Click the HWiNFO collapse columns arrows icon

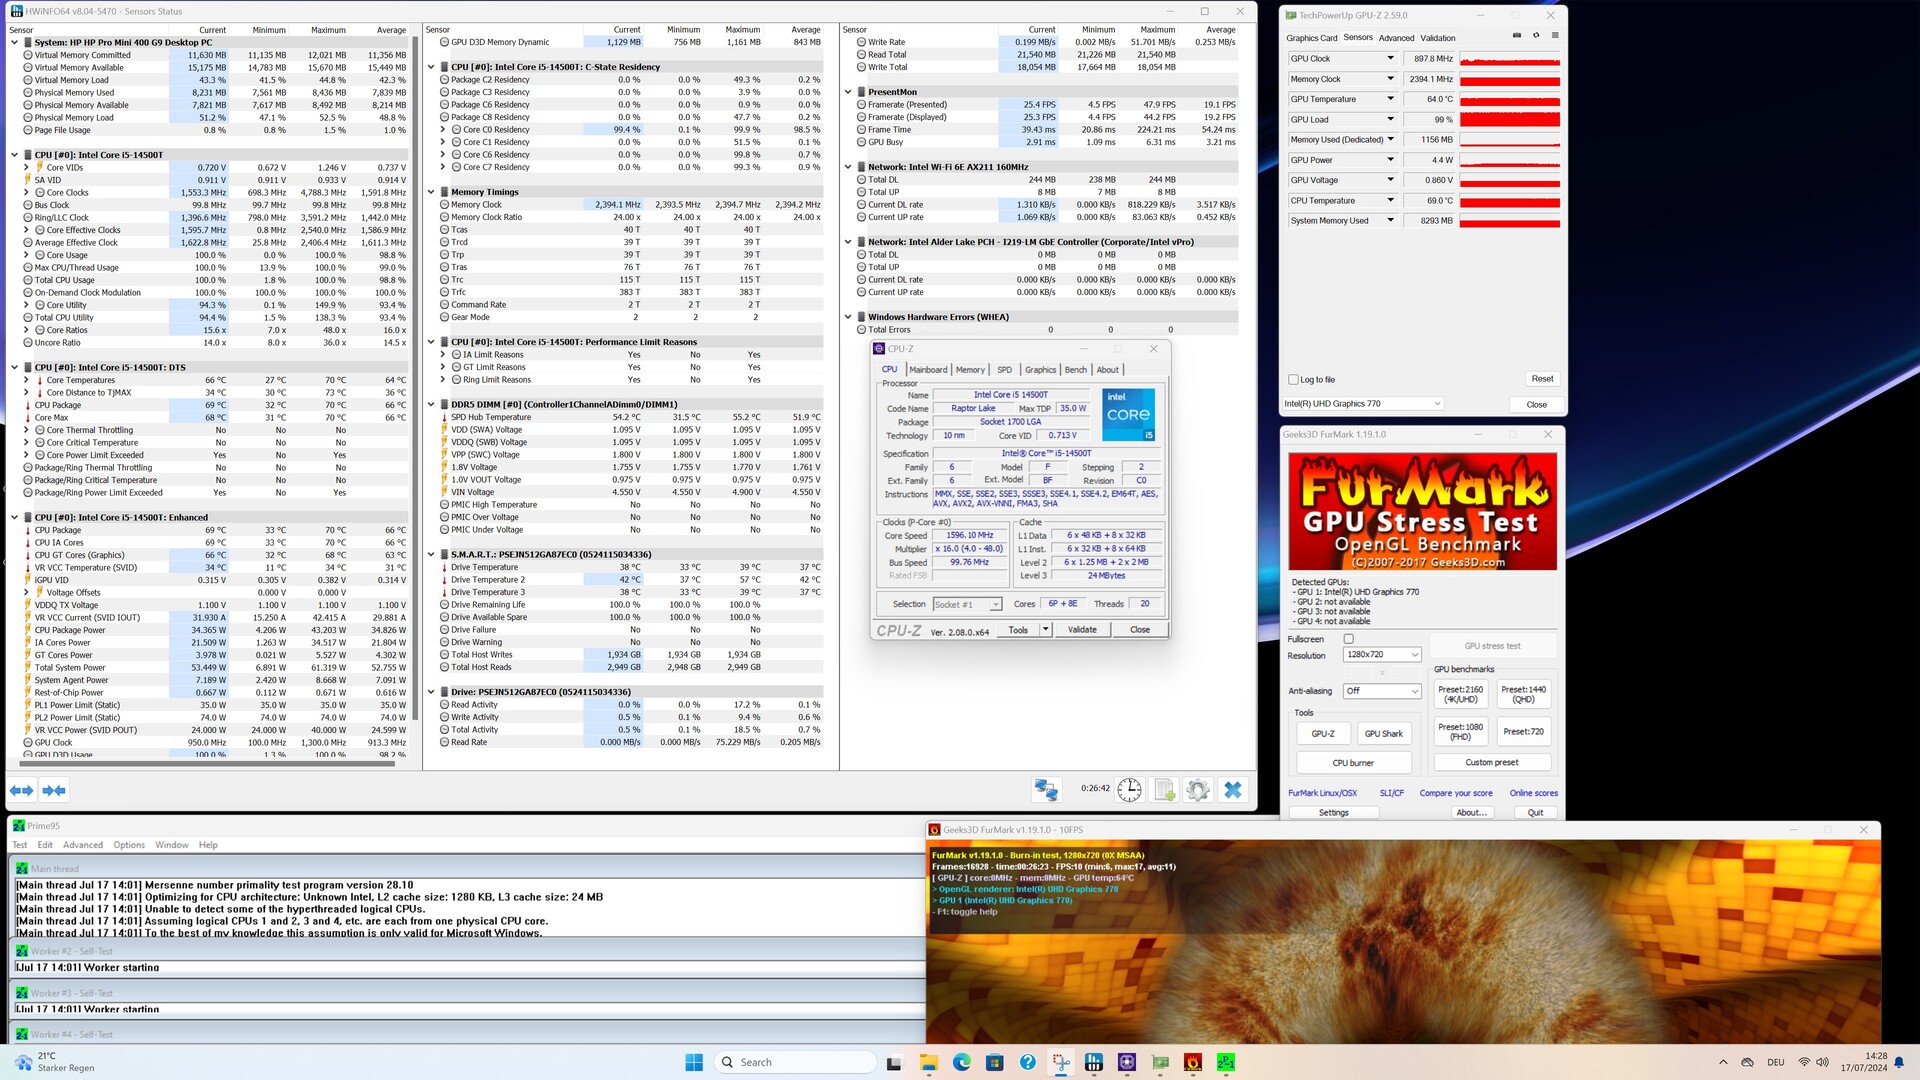click(x=54, y=790)
